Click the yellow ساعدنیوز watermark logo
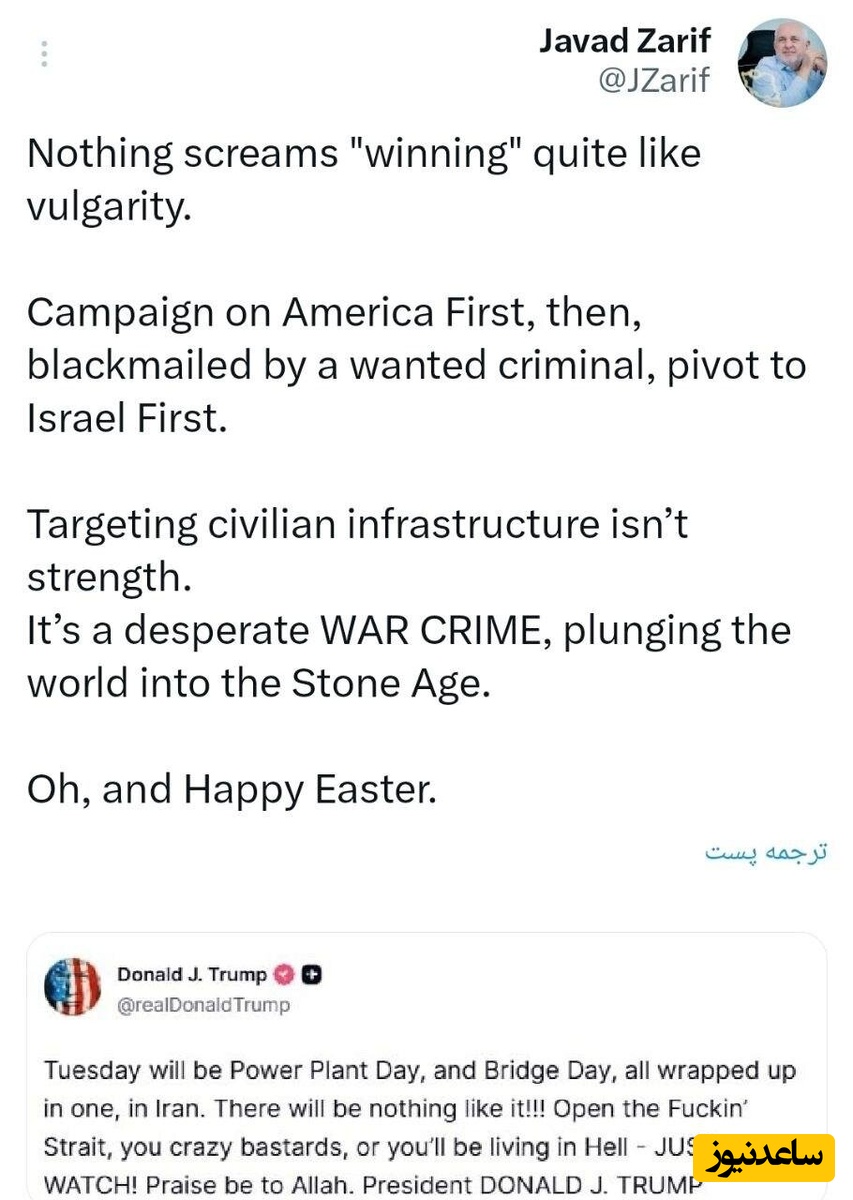 point(763,1158)
